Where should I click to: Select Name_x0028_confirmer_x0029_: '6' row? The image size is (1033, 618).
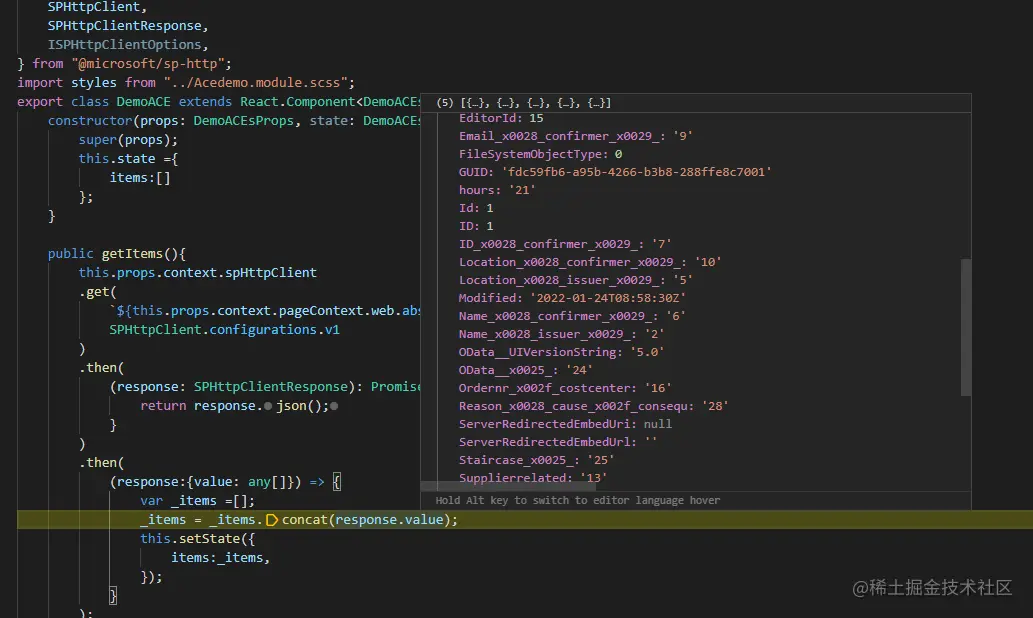(x=572, y=316)
